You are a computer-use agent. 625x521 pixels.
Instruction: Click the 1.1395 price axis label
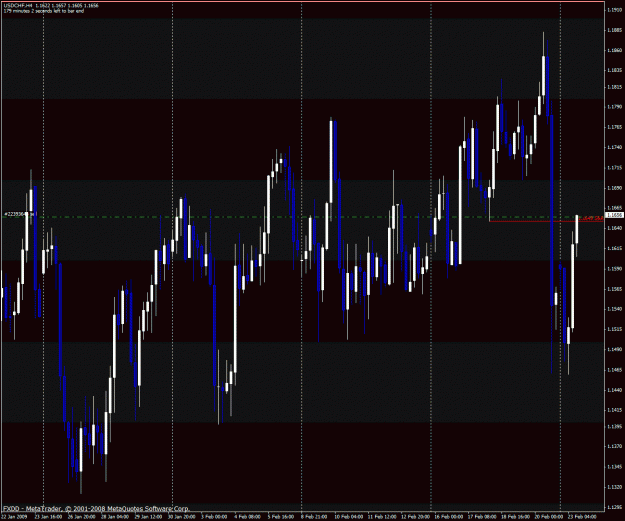(x=613, y=427)
